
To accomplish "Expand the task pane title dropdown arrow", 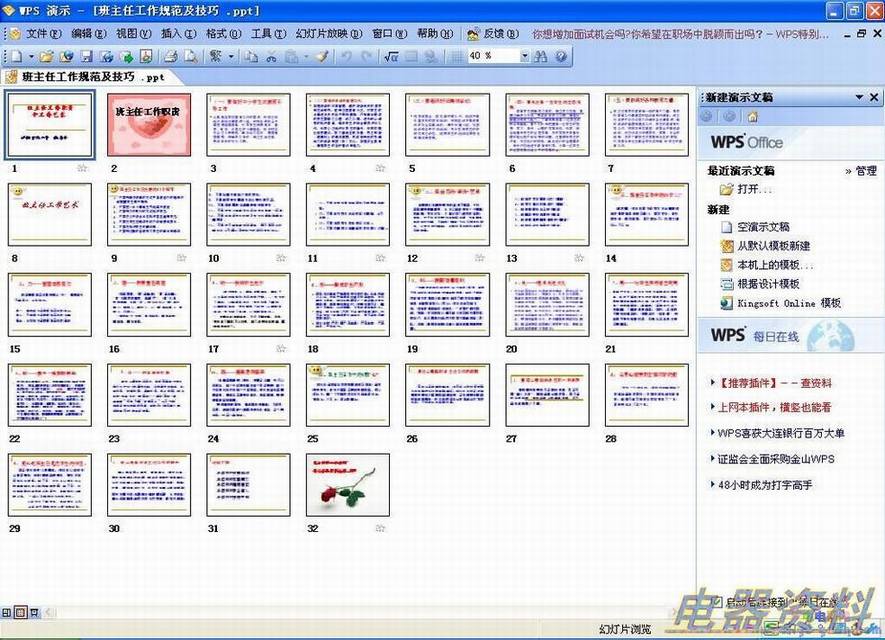I will pyautogui.click(x=859, y=97).
